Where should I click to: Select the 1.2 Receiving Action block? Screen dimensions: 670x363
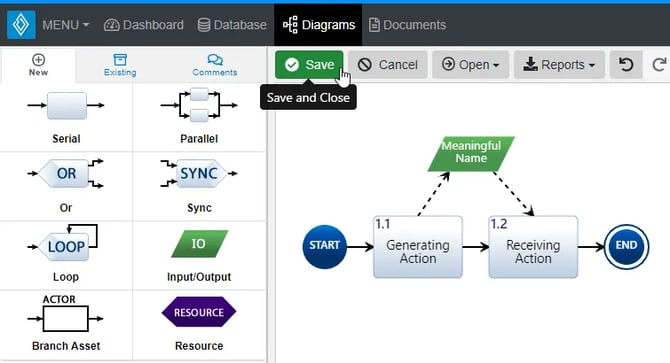tap(533, 247)
